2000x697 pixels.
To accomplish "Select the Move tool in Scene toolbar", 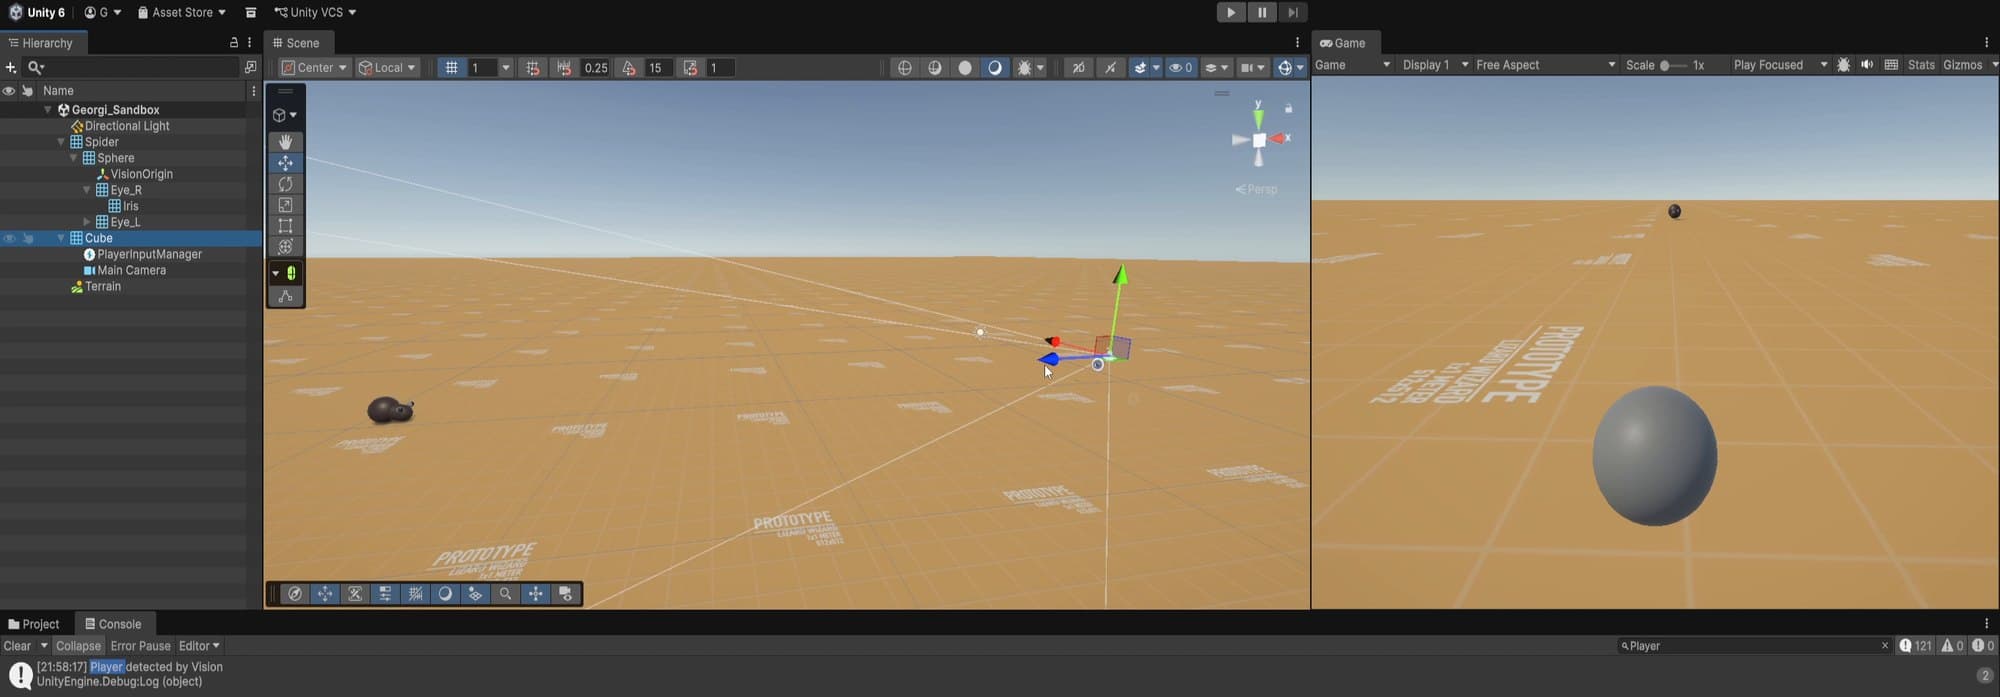I will 285,163.
